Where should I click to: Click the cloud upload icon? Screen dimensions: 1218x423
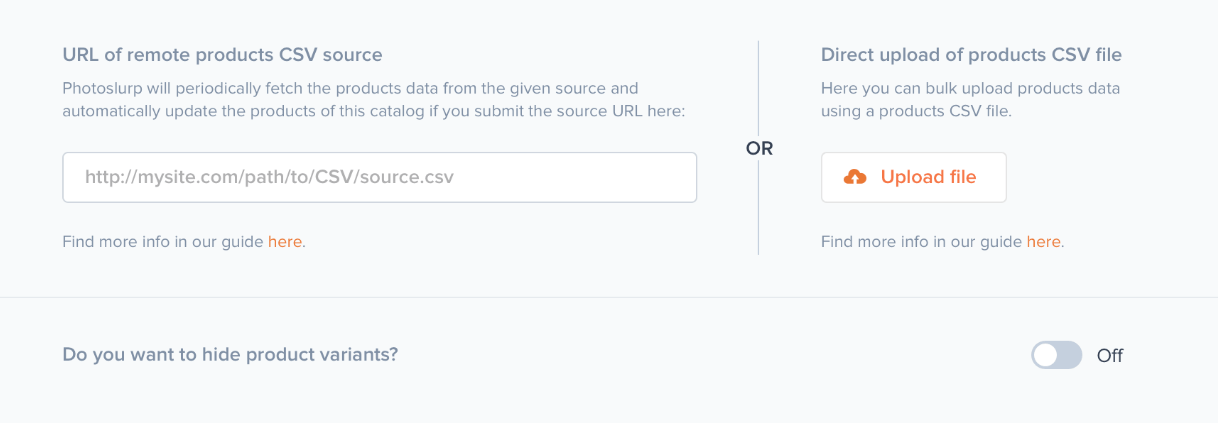[x=855, y=178]
